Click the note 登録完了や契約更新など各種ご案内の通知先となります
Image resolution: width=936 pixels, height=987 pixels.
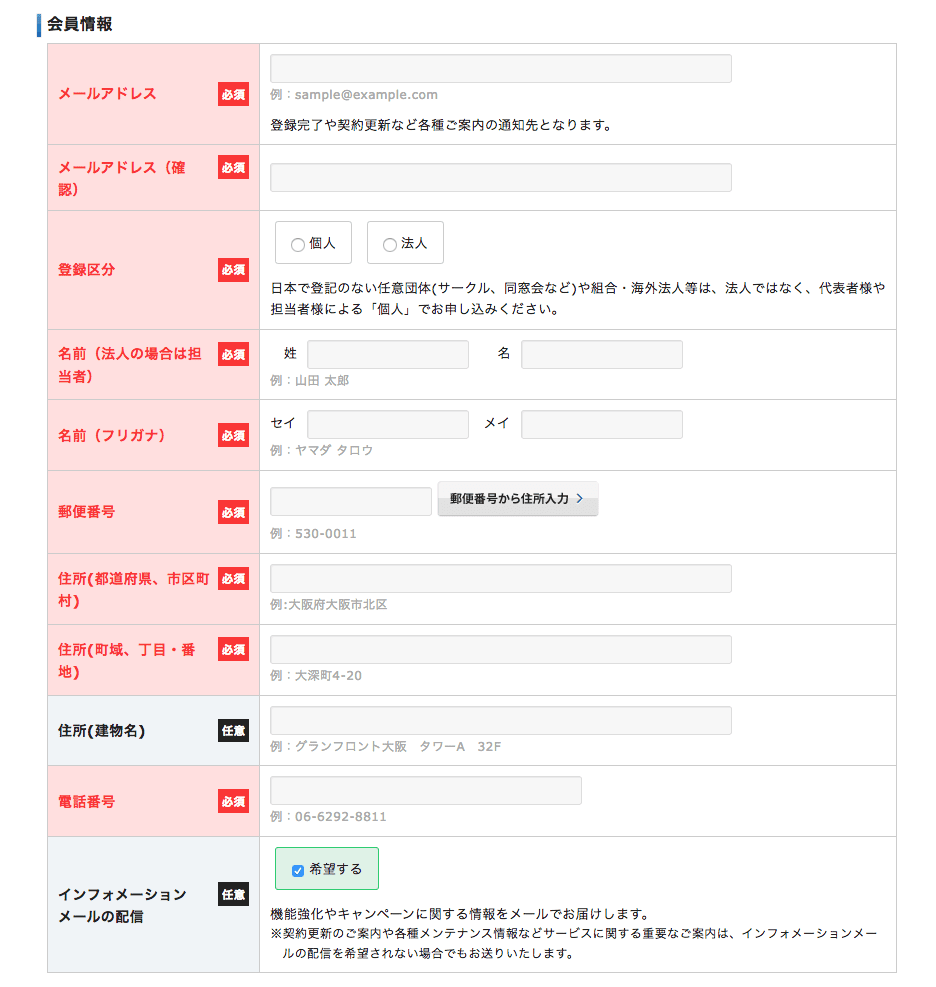[441, 125]
